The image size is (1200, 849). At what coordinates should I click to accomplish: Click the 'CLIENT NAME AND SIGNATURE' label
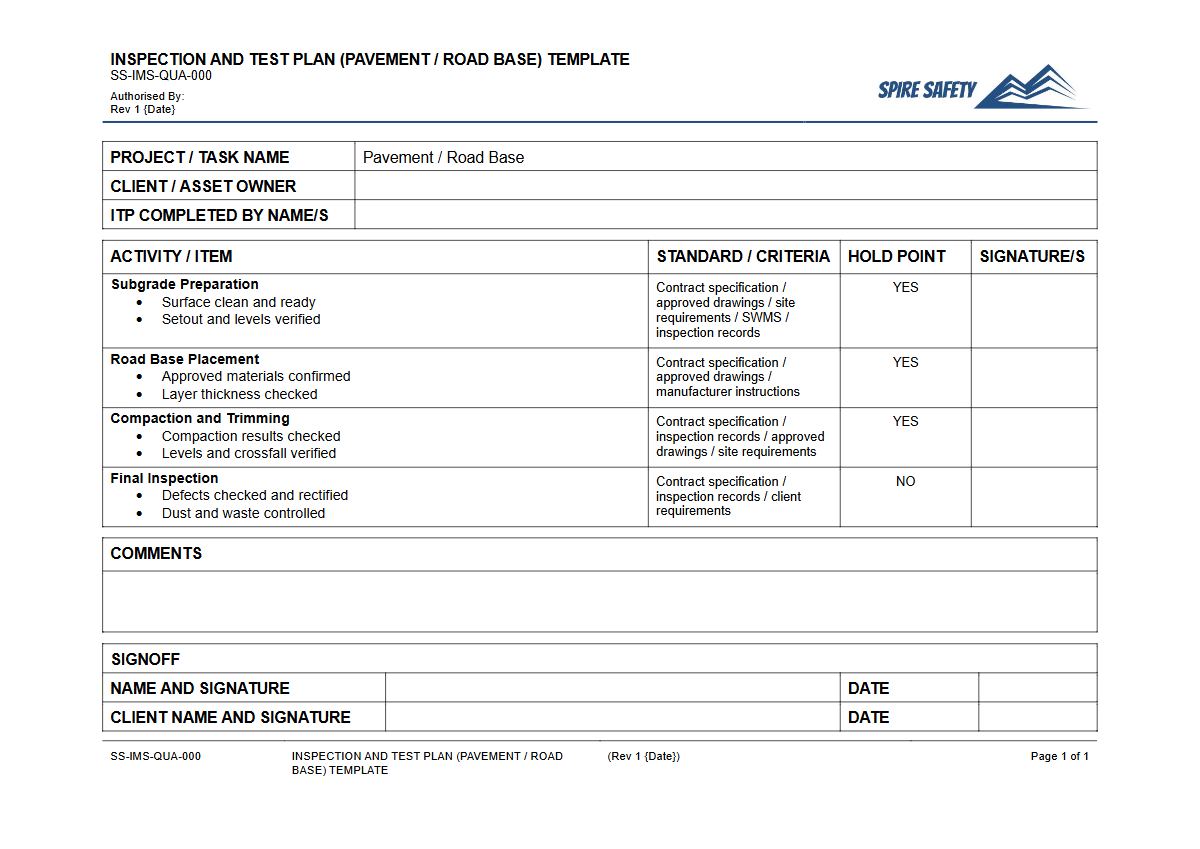[x=230, y=717]
